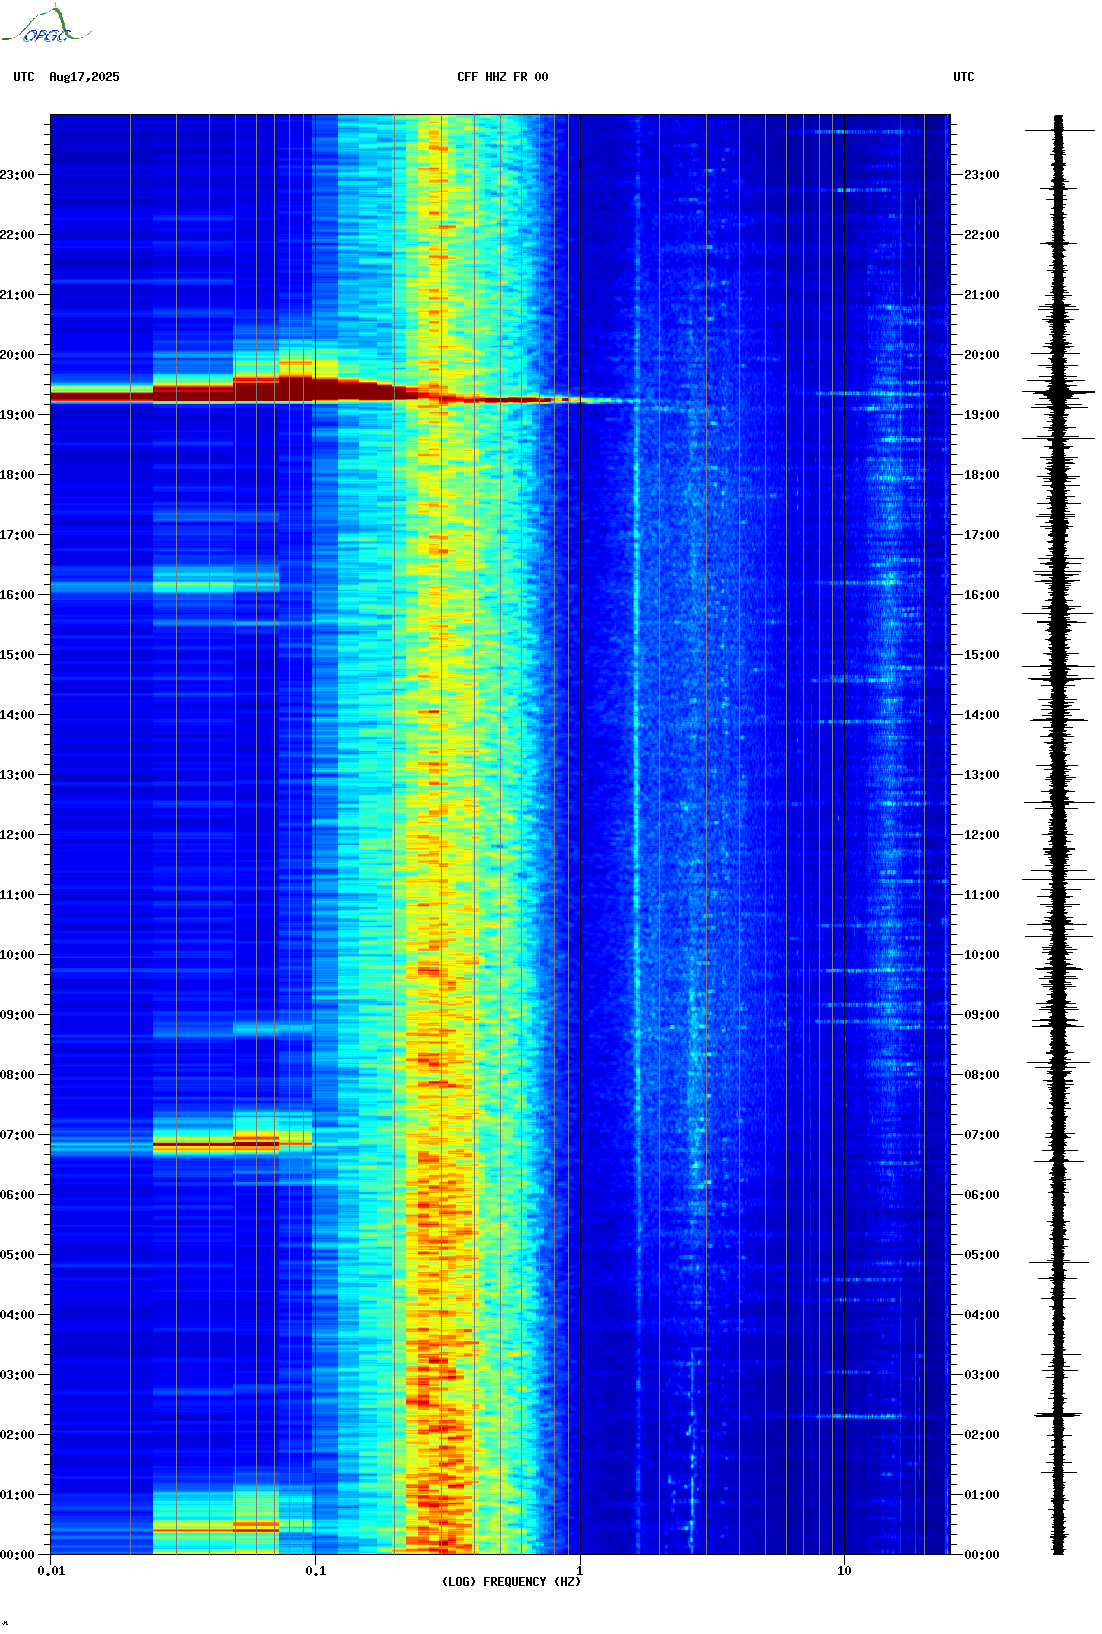Click '07:00' on the right time axis
Image resolution: width=1102 pixels, height=1634 pixels.
tap(982, 1135)
